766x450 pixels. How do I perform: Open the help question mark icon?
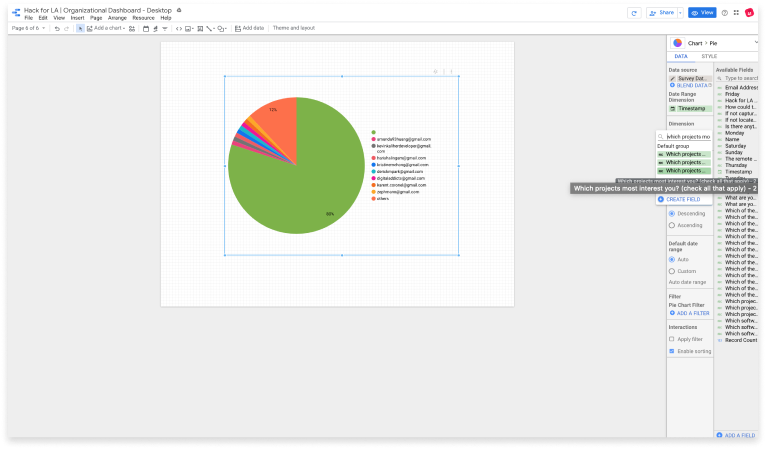(725, 13)
